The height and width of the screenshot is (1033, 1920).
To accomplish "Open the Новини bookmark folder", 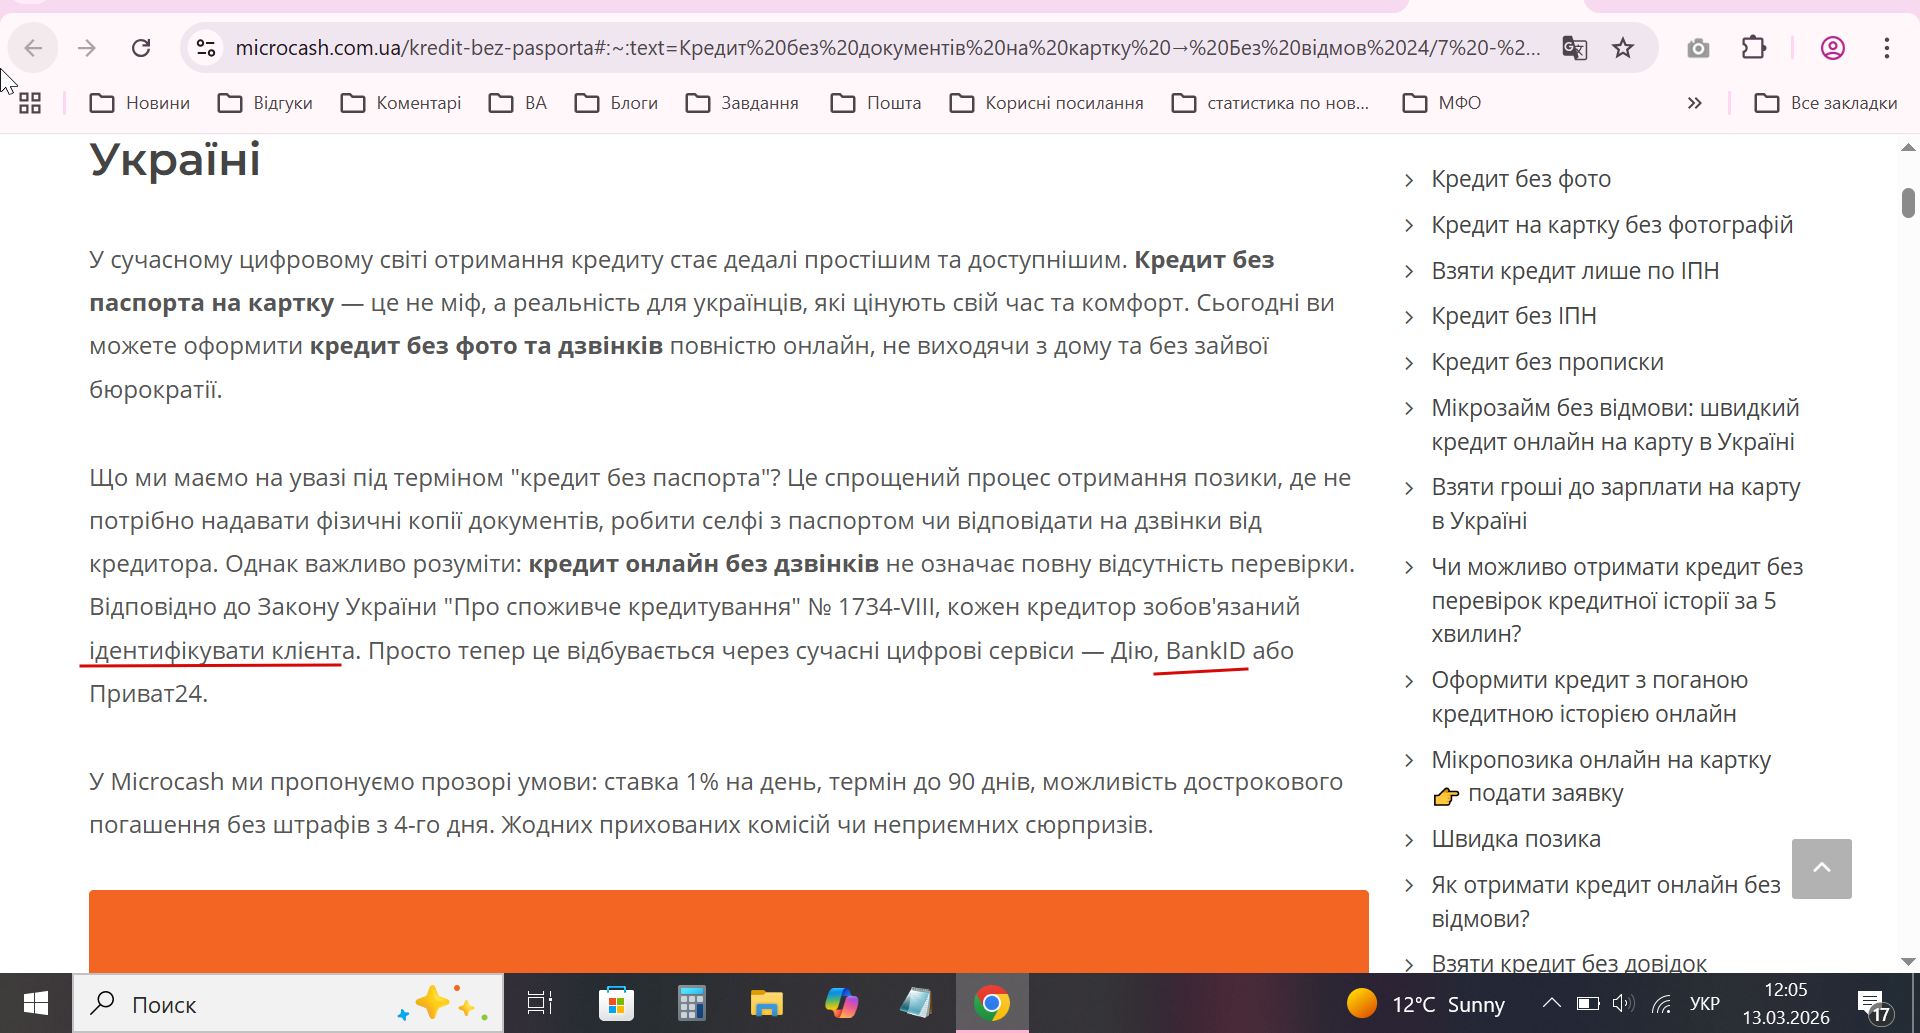I will [140, 103].
